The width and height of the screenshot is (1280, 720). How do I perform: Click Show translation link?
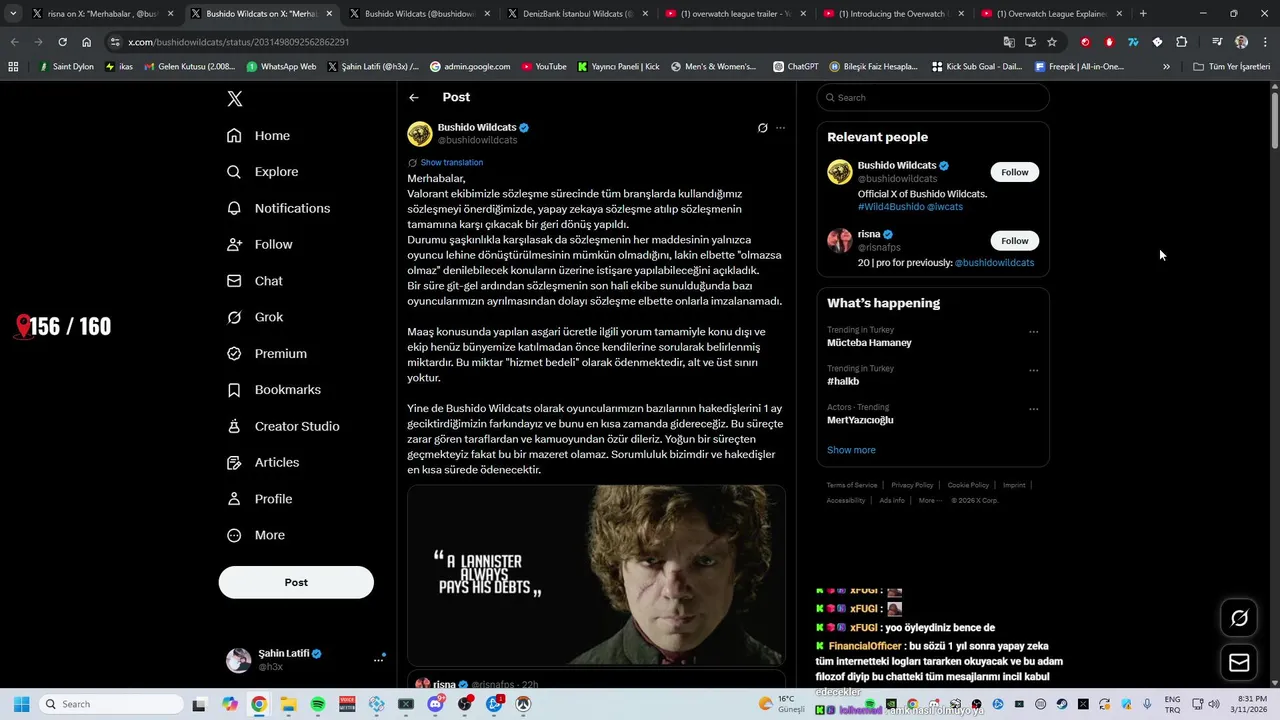pyautogui.click(x=451, y=162)
